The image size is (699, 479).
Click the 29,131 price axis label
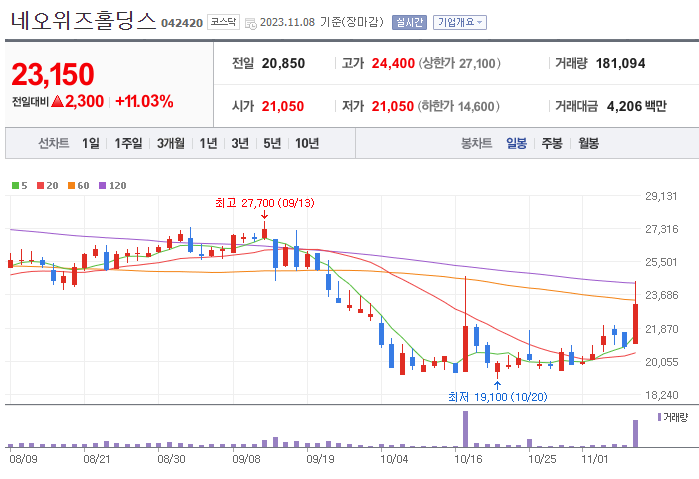(661, 196)
